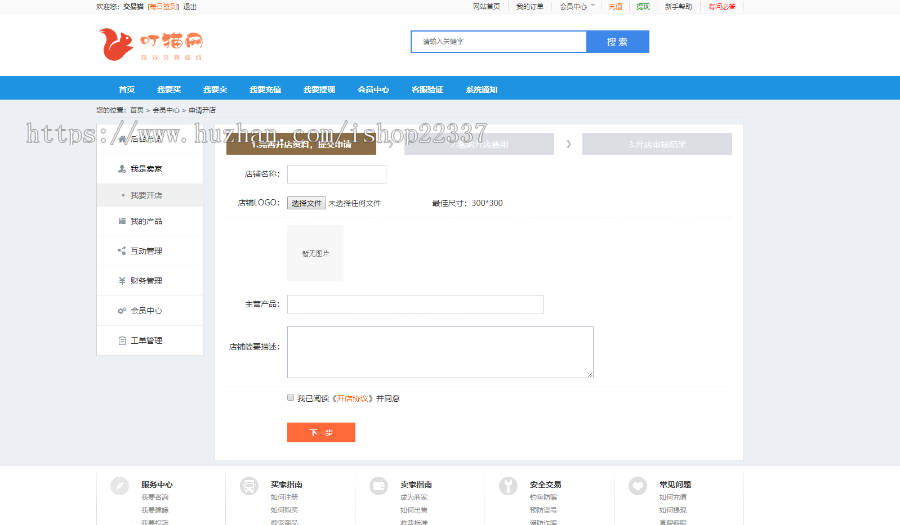Click 我的订单 in the top bar
Viewport: 900px width, 525px height.
pos(530,6)
